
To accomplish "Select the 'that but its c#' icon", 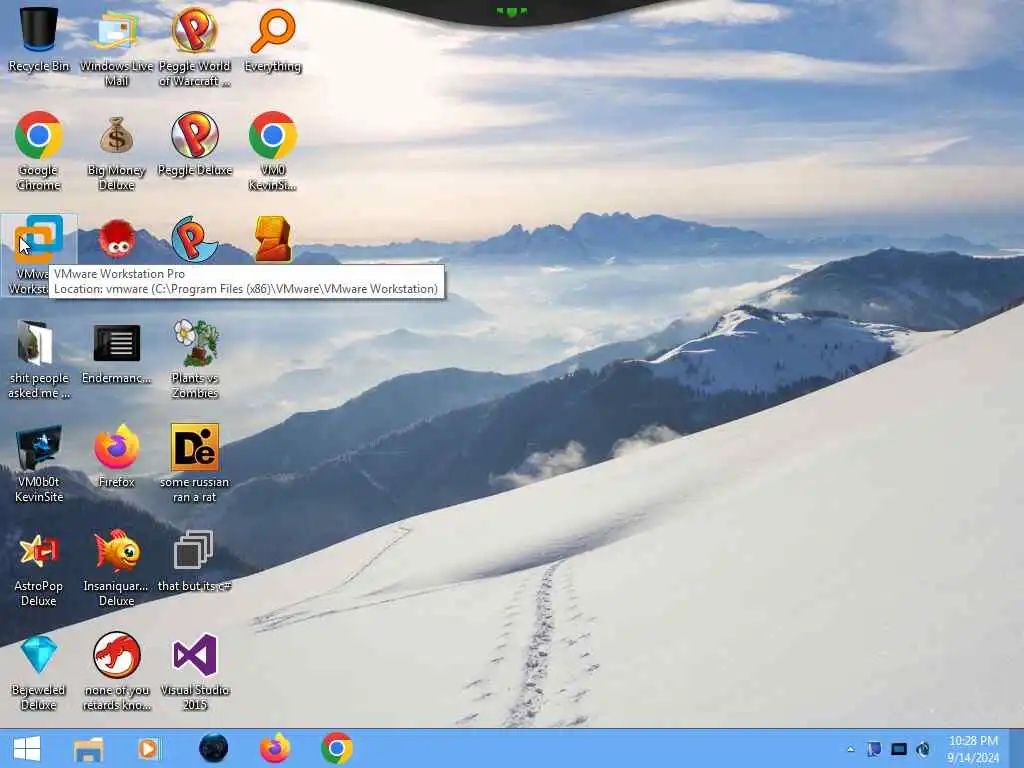I will point(195,560).
